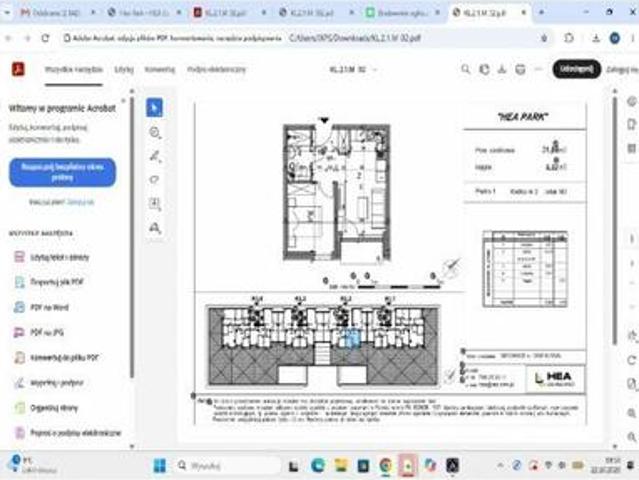Select the text box selection tool
Image resolution: width=639 pixels, height=480 pixels.
click(x=155, y=204)
